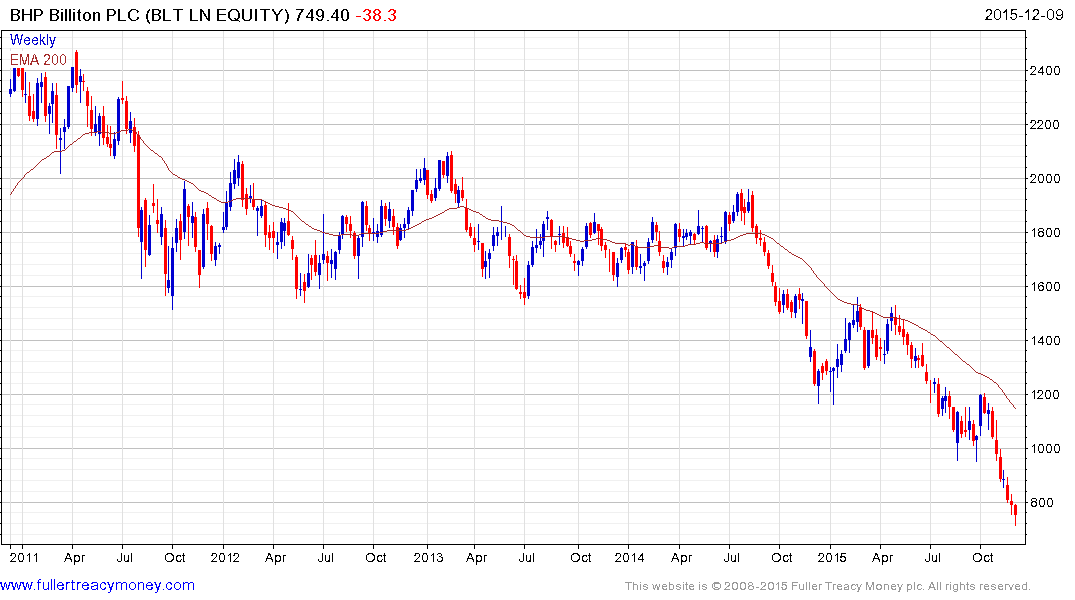
Task: Select the 2014 year marker on time axis
Action: (x=629, y=557)
